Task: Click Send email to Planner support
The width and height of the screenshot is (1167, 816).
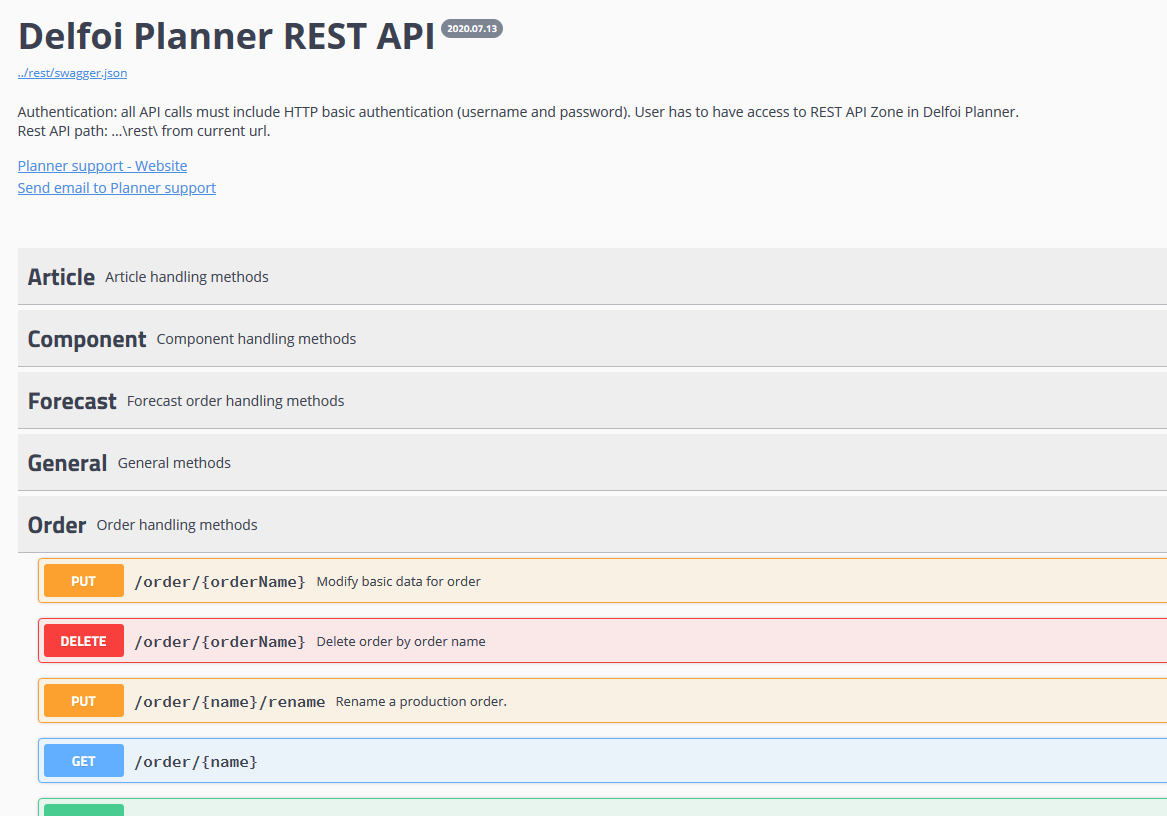Action: 116,188
